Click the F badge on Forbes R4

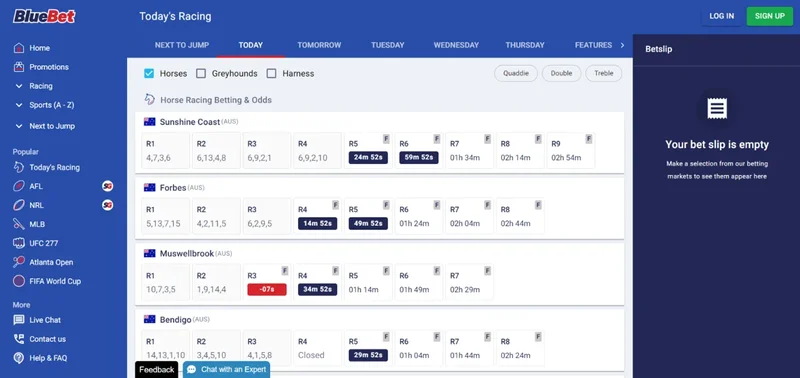336,205
